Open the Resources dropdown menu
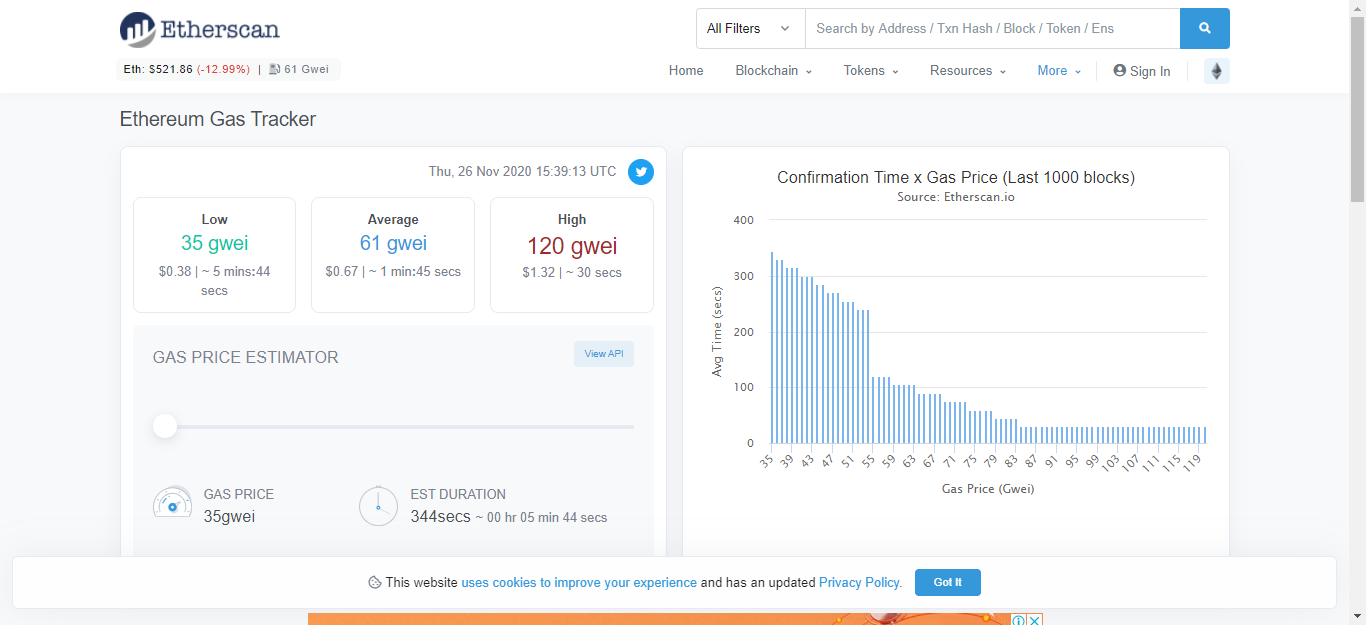This screenshot has height=625, width=1366. [x=967, y=71]
